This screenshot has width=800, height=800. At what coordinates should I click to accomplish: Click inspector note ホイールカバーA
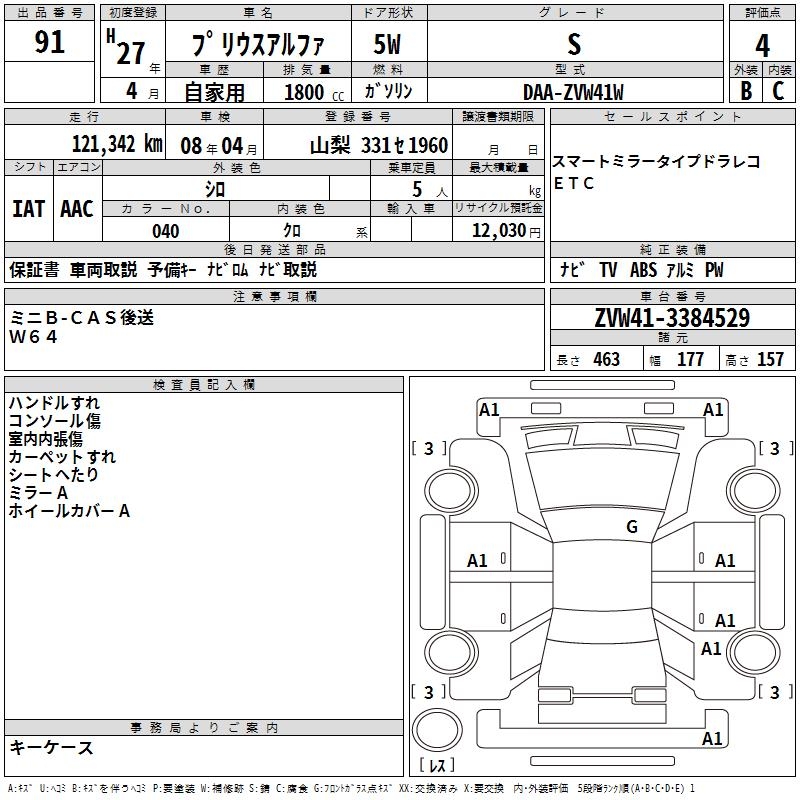[69, 511]
